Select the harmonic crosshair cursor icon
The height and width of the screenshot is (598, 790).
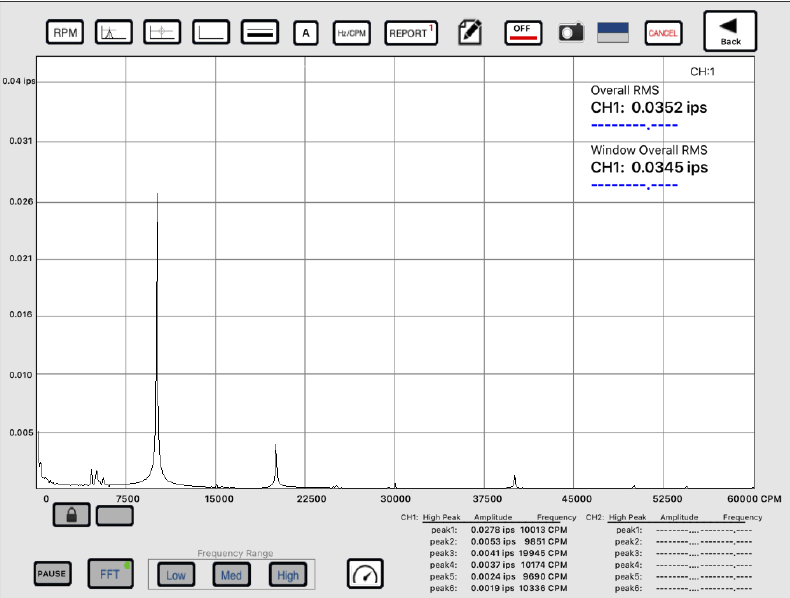pos(162,33)
